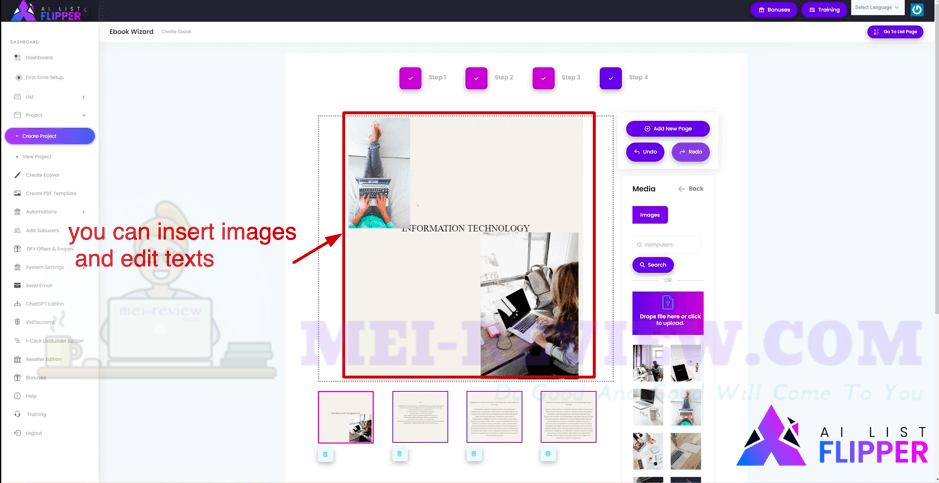Delete the second page thumbnail
This screenshot has width=939, height=483.
click(399, 454)
